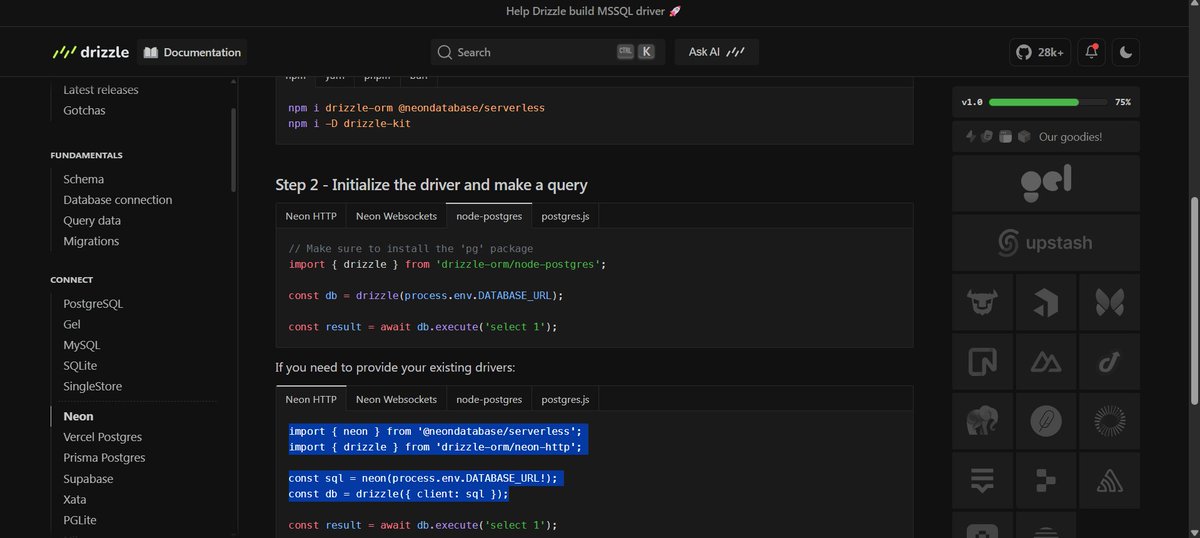The height and width of the screenshot is (538, 1200).
Task: Open the feather circle sponsor logo
Action: pyautogui.click(x=1046, y=422)
